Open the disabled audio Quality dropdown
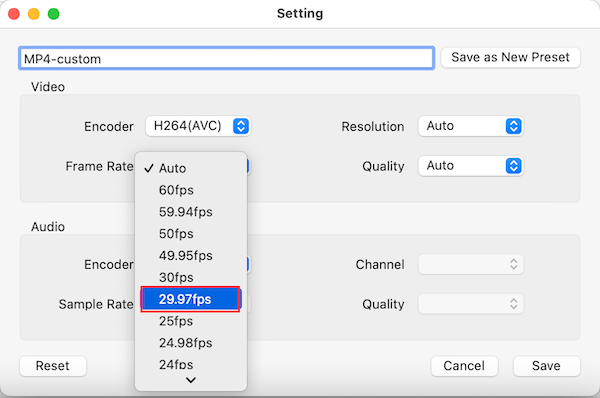This screenshot has height=398, width=600. pyautogui.click(x=471, y=304)
